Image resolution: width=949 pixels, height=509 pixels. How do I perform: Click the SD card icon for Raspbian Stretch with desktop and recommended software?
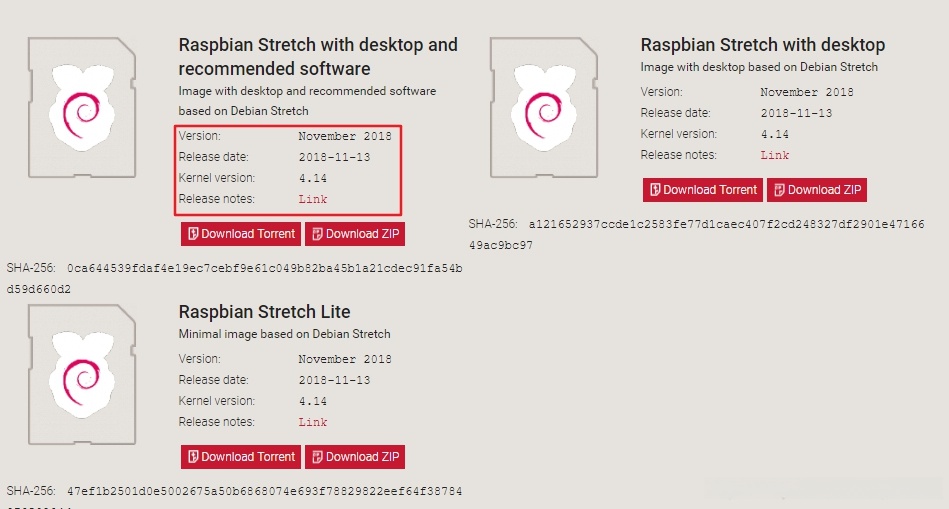82,108
